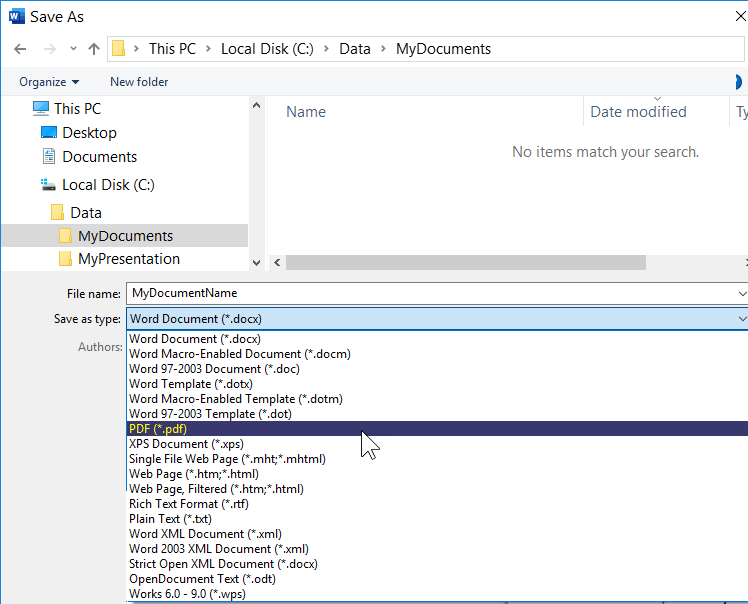This screenshot has width=748, height=604.
Task: Open recent locations chevron
Action: (x=73, y=48)
